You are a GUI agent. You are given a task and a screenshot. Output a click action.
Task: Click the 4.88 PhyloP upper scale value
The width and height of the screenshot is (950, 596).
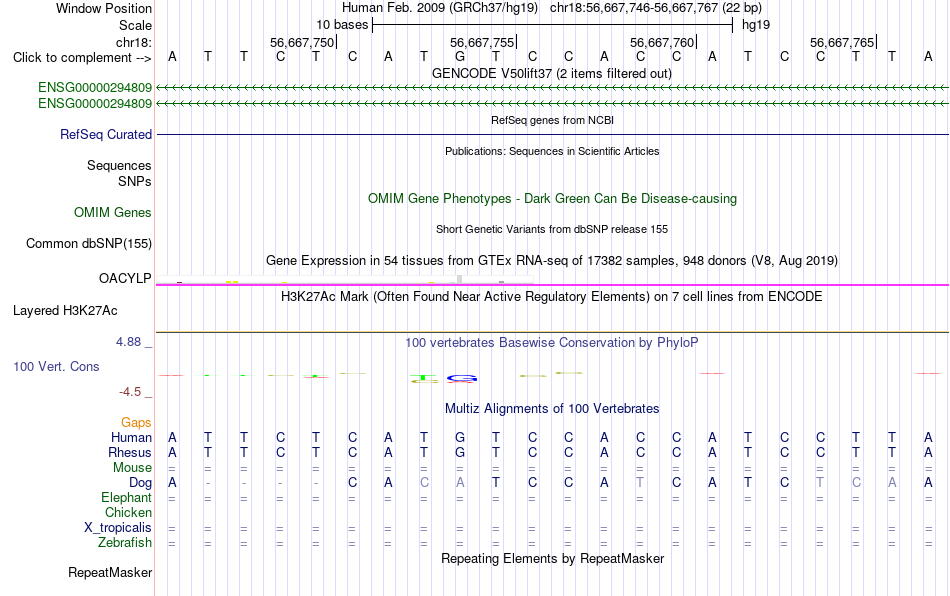pyautogui.click(x=128, y=342)
